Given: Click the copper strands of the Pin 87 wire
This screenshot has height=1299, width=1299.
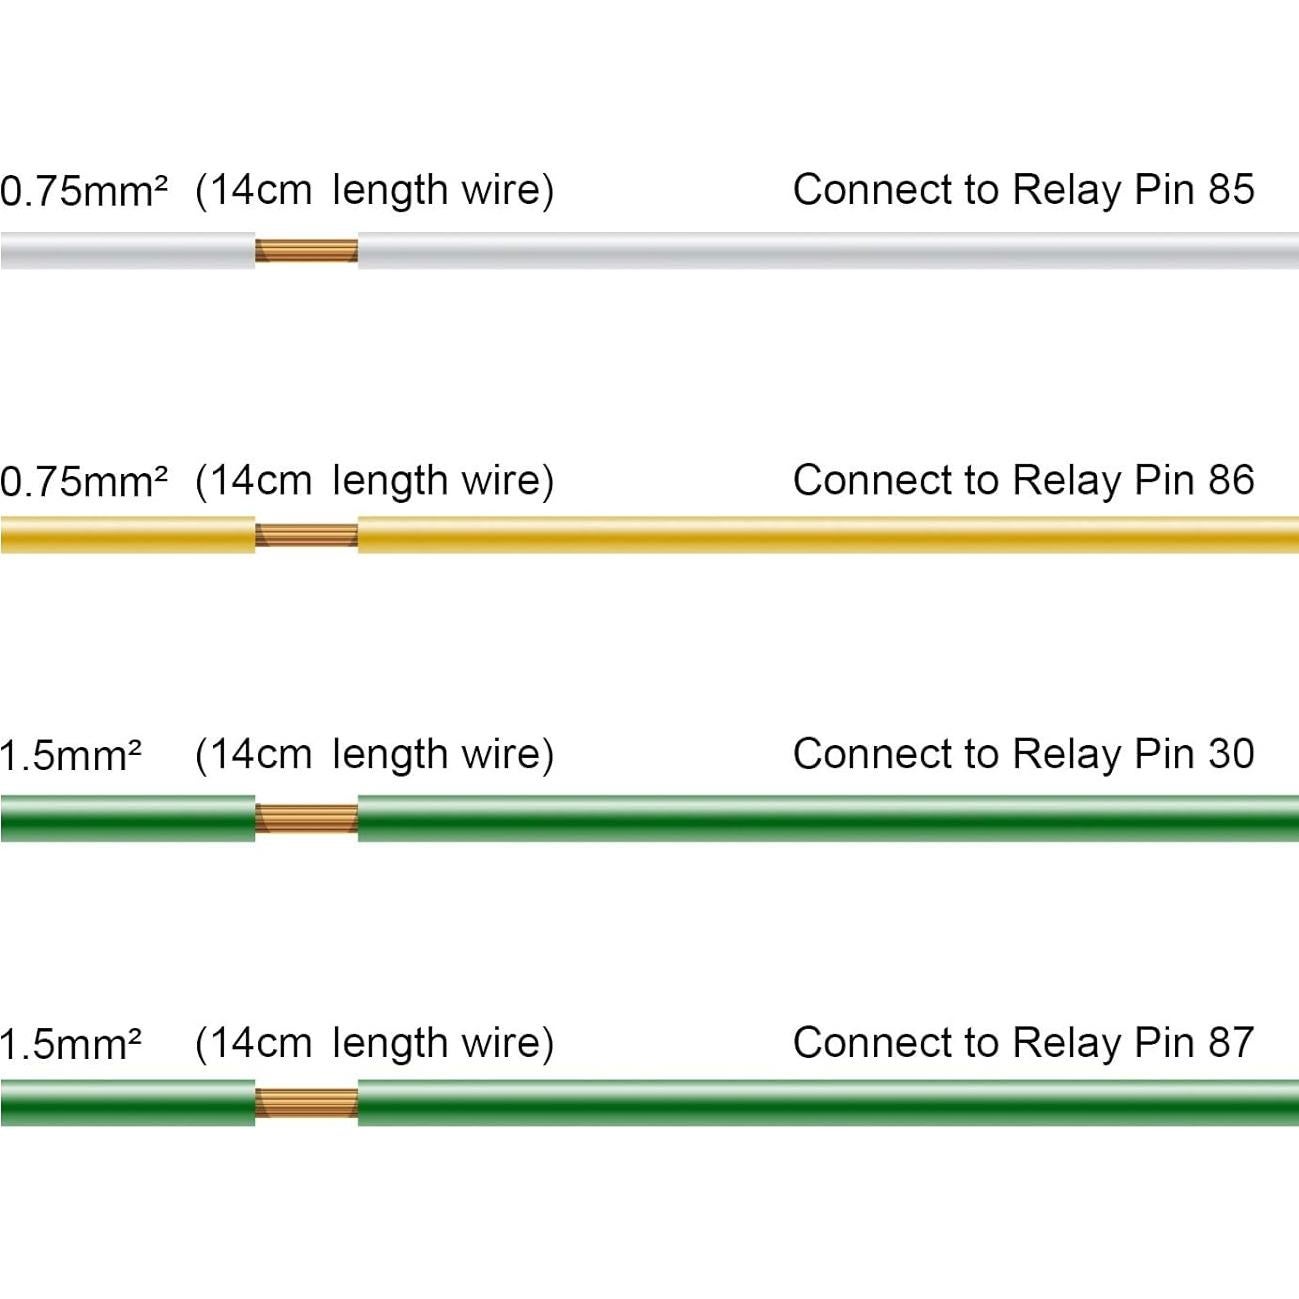Looking at the screenshot, I should click(306, 1102).
